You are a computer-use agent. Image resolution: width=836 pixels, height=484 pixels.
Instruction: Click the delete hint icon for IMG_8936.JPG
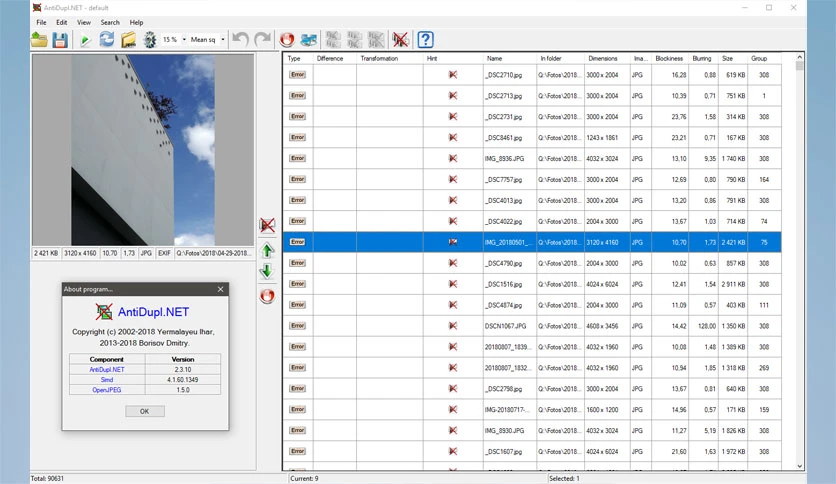(x=453, y=158)
